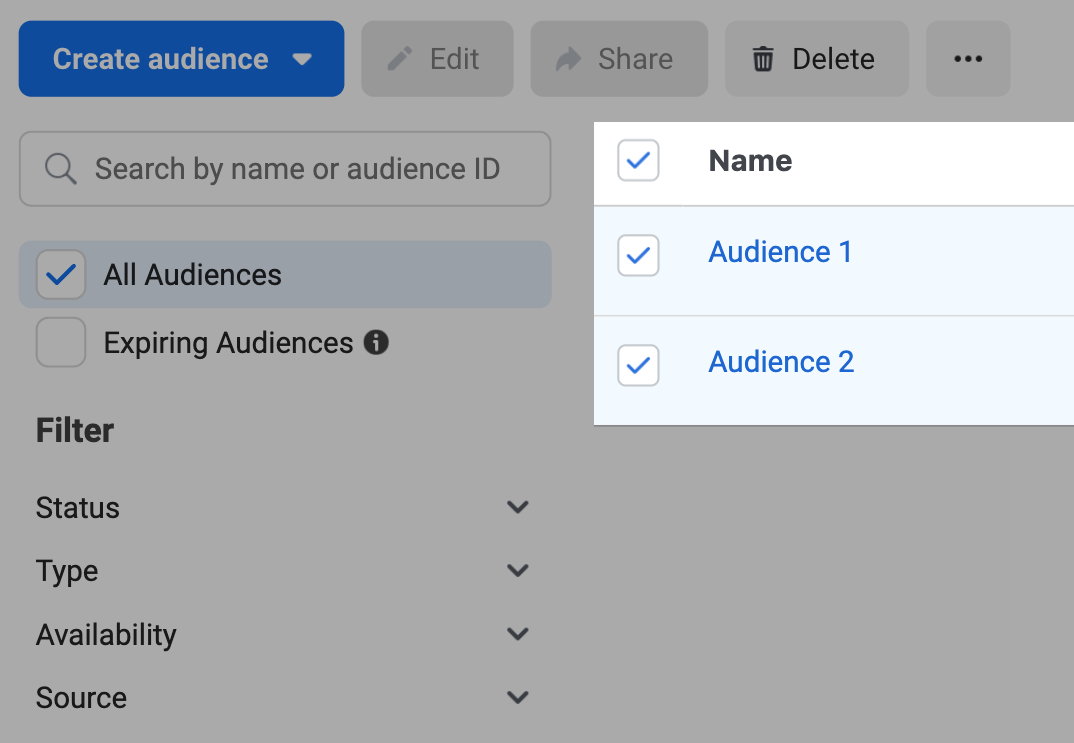Expand the Availability filter
The image size is (1074, 743).
pyautogui.click(x=518, y=633)
